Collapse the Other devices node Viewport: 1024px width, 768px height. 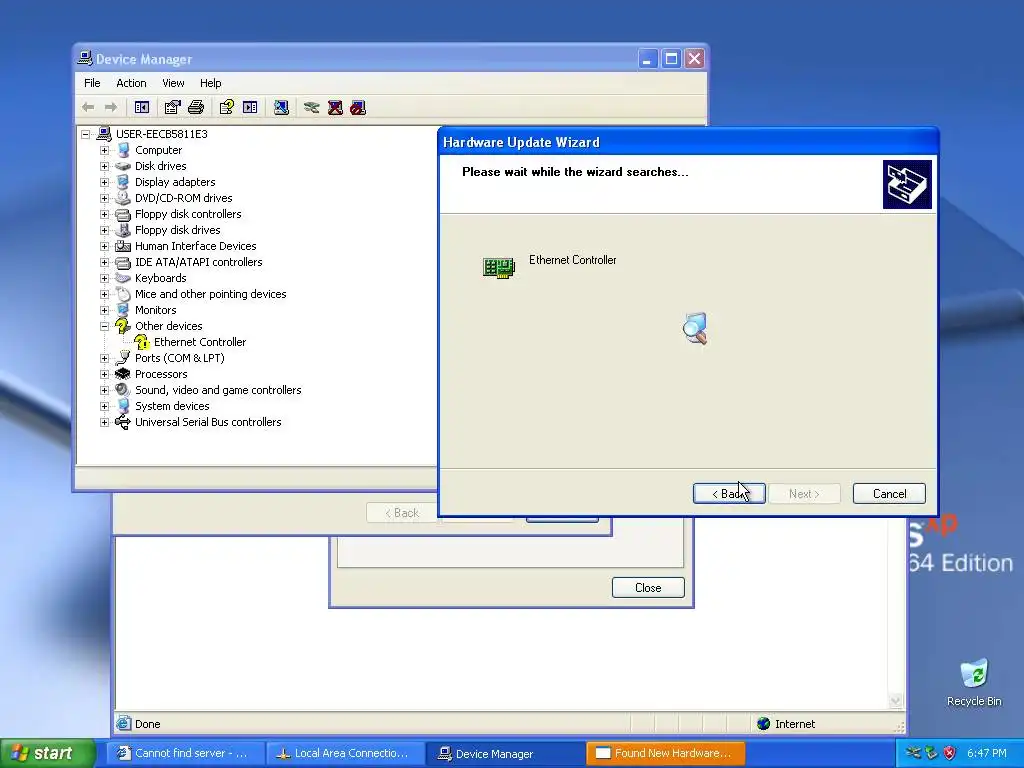coord(104,326)
